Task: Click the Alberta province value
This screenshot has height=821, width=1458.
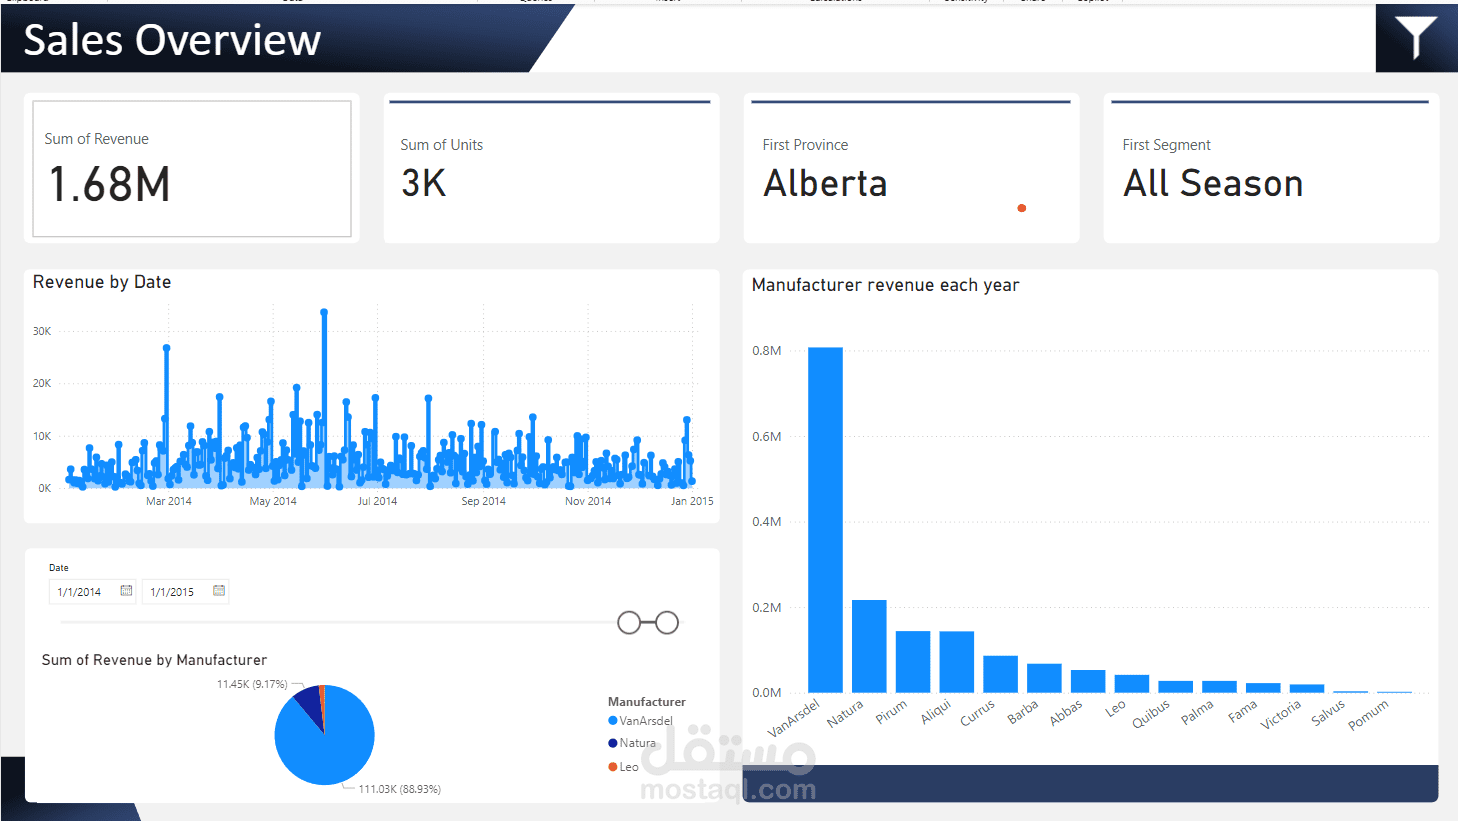Action: pyautogui.click(x=825, y=184)
